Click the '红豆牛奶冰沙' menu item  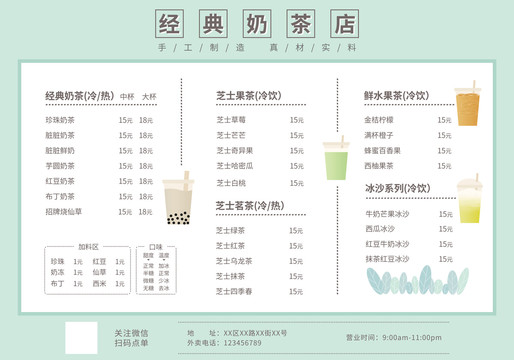point(387,244)
